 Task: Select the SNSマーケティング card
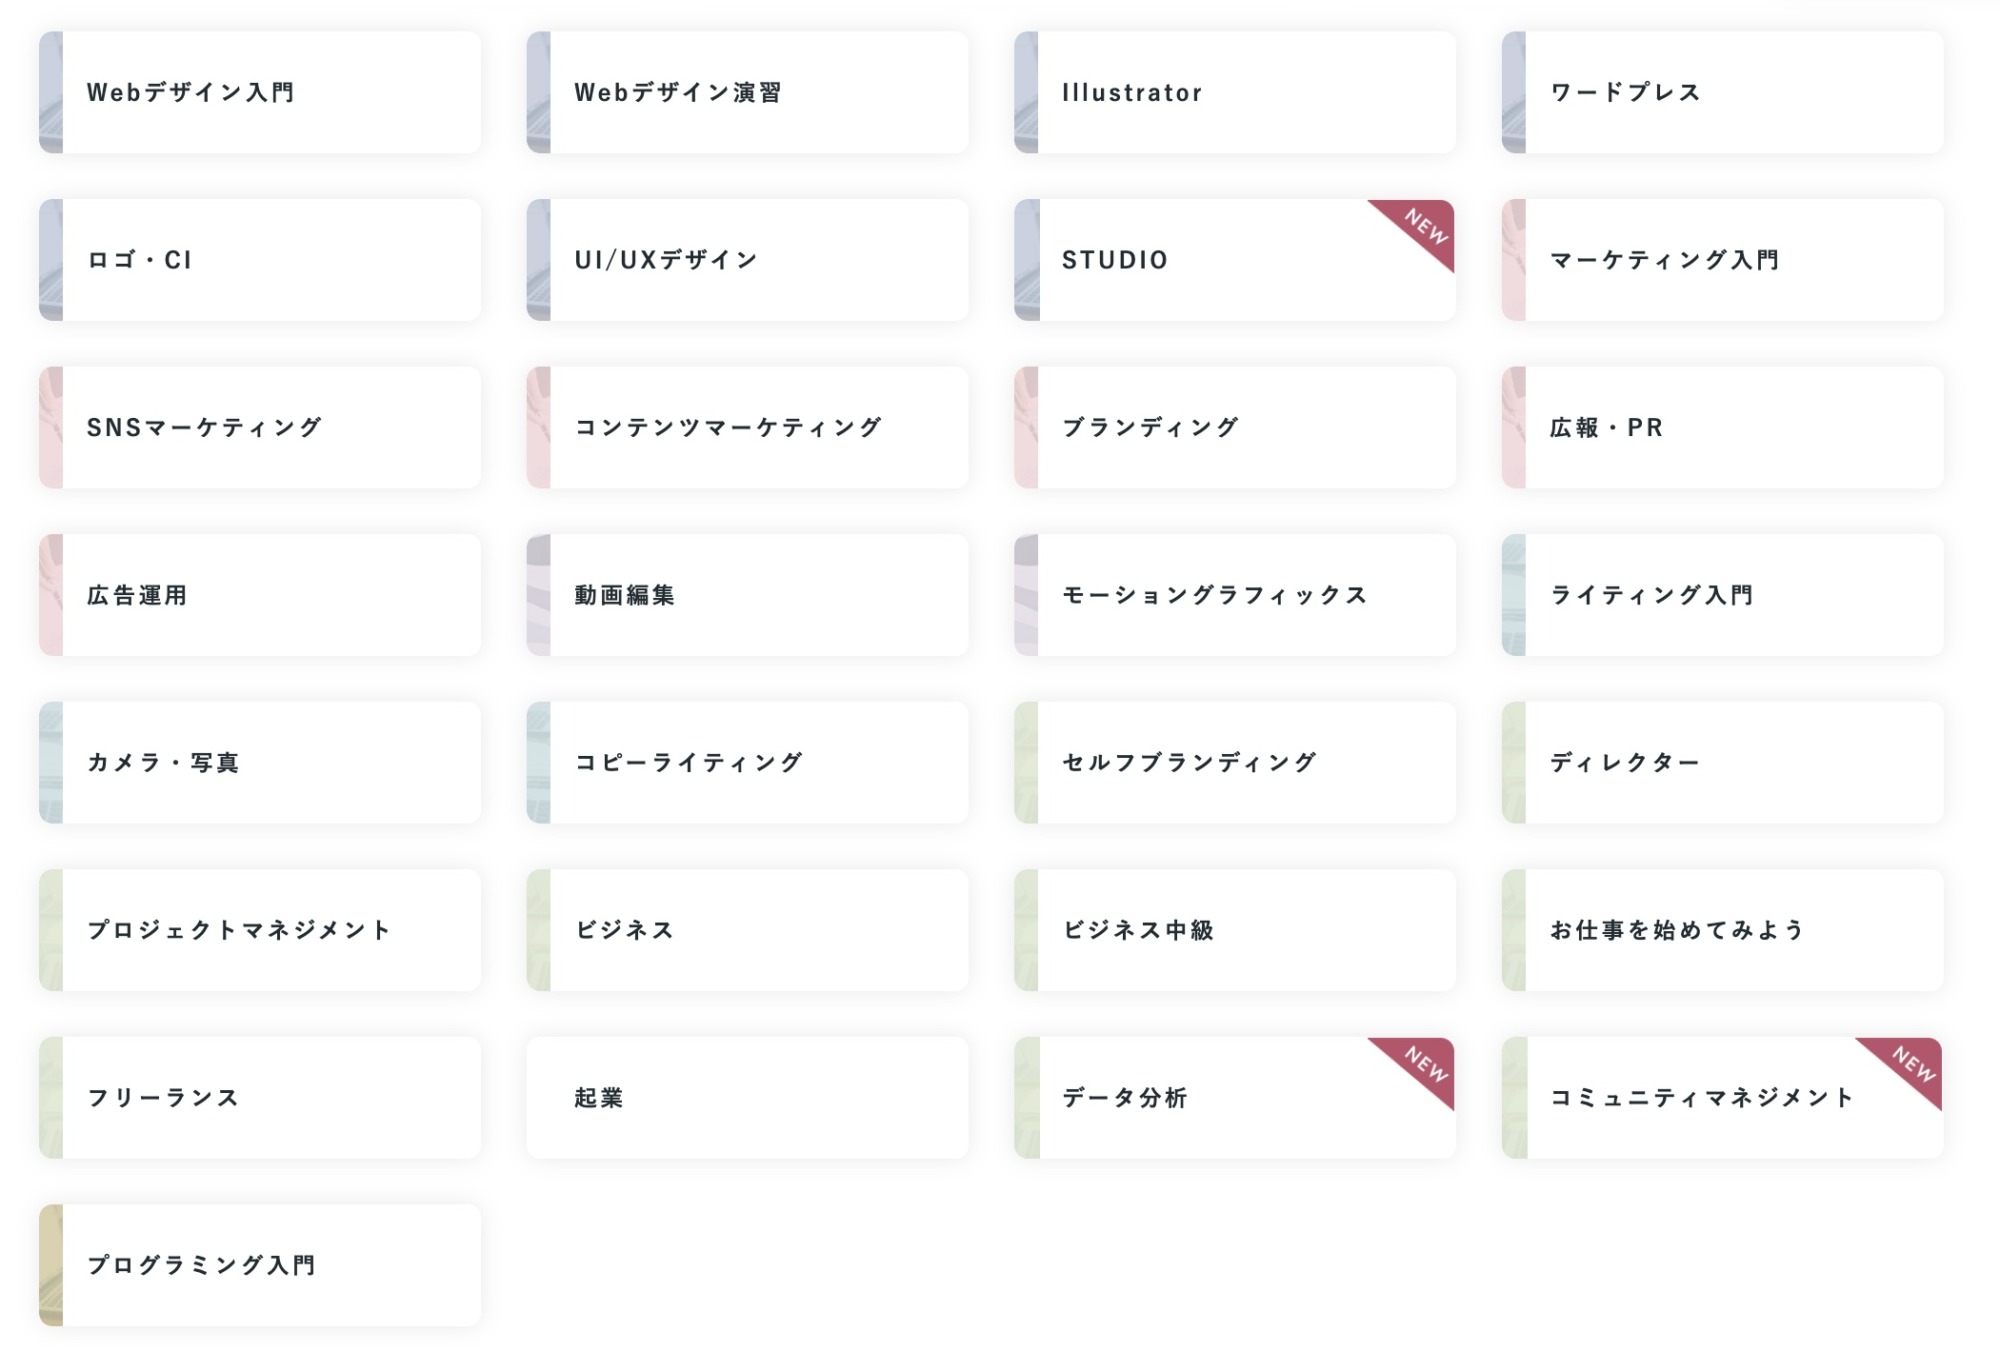click(260, 427)
